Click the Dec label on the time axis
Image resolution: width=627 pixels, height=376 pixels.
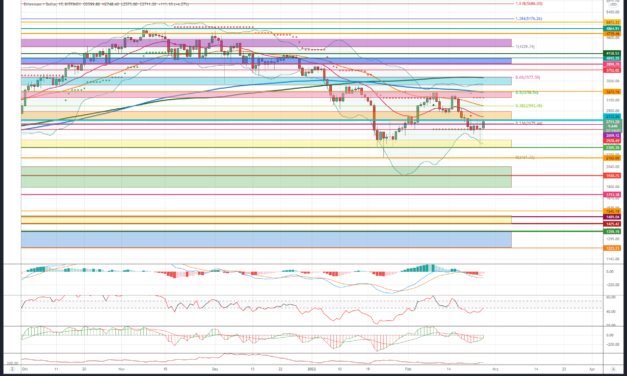click(215, 369)
